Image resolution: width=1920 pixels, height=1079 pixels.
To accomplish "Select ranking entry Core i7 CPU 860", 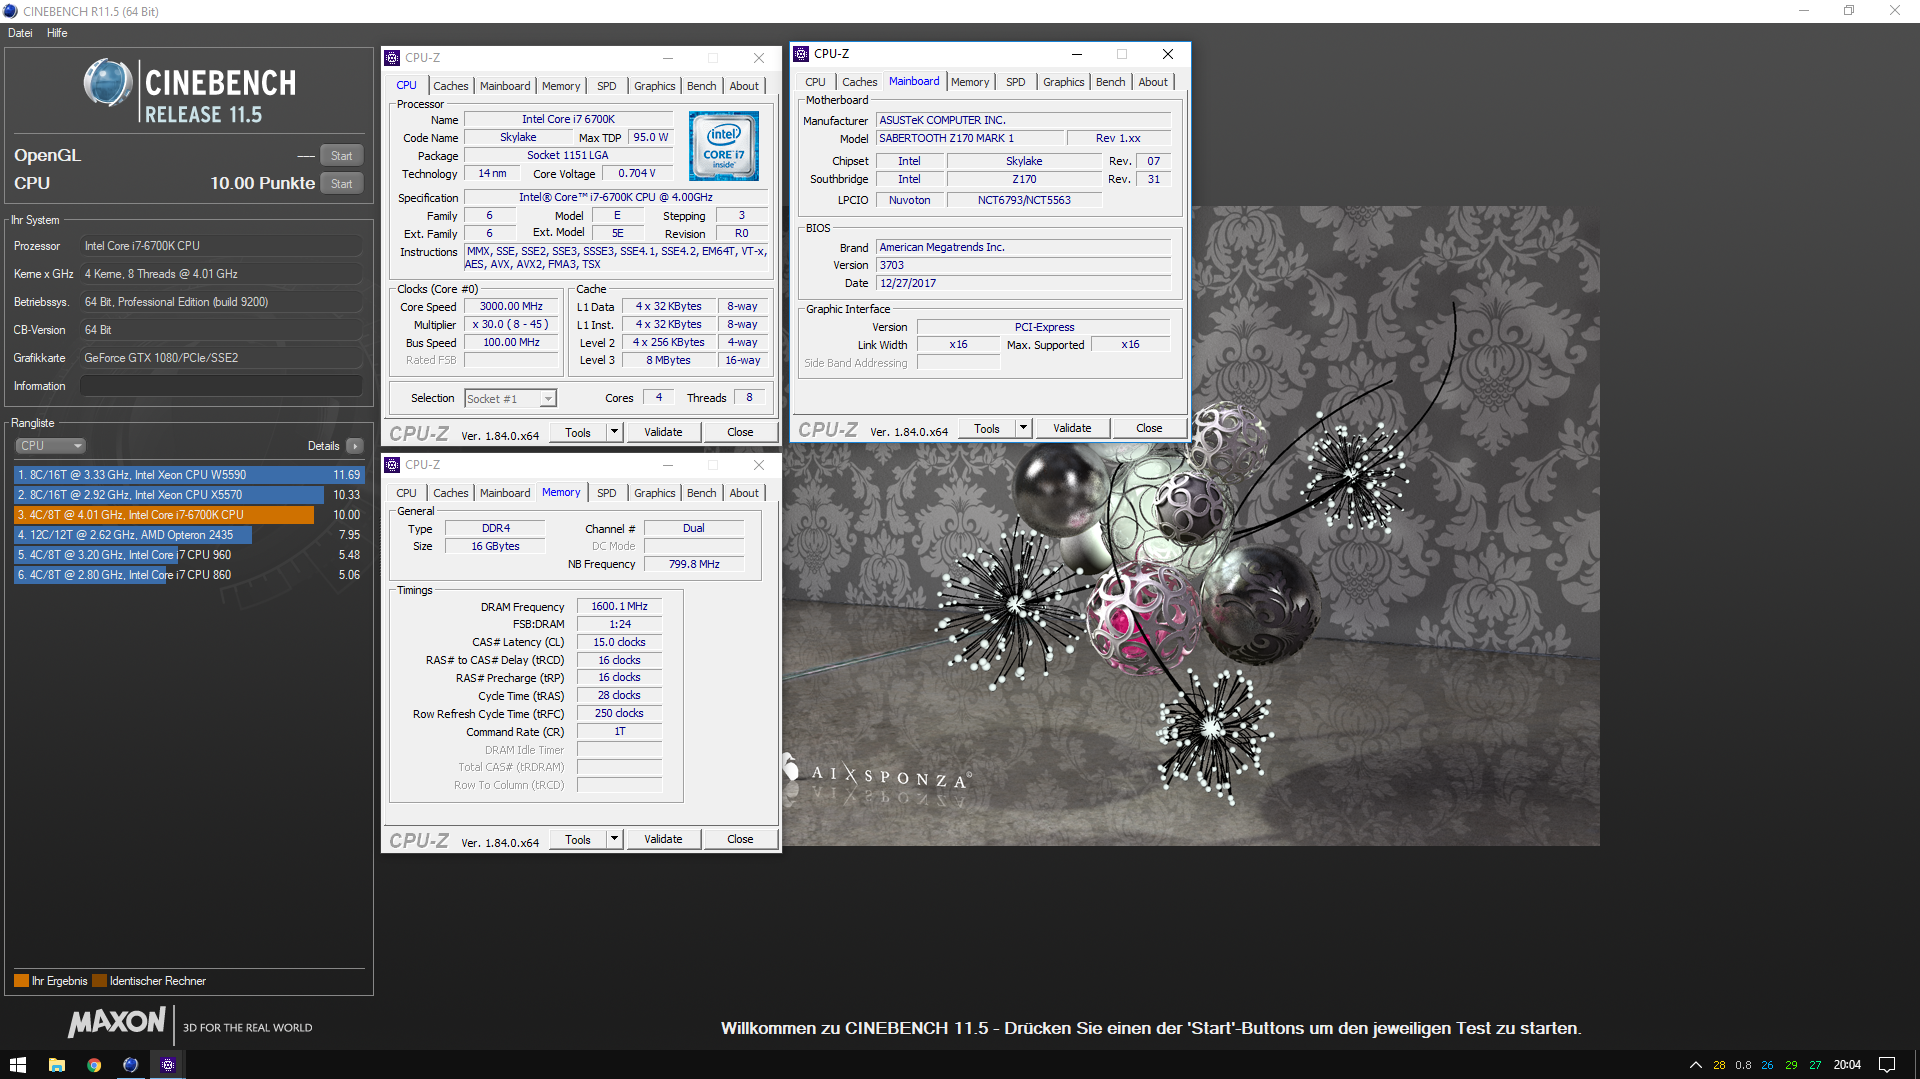I will click(x=188, y=575).
